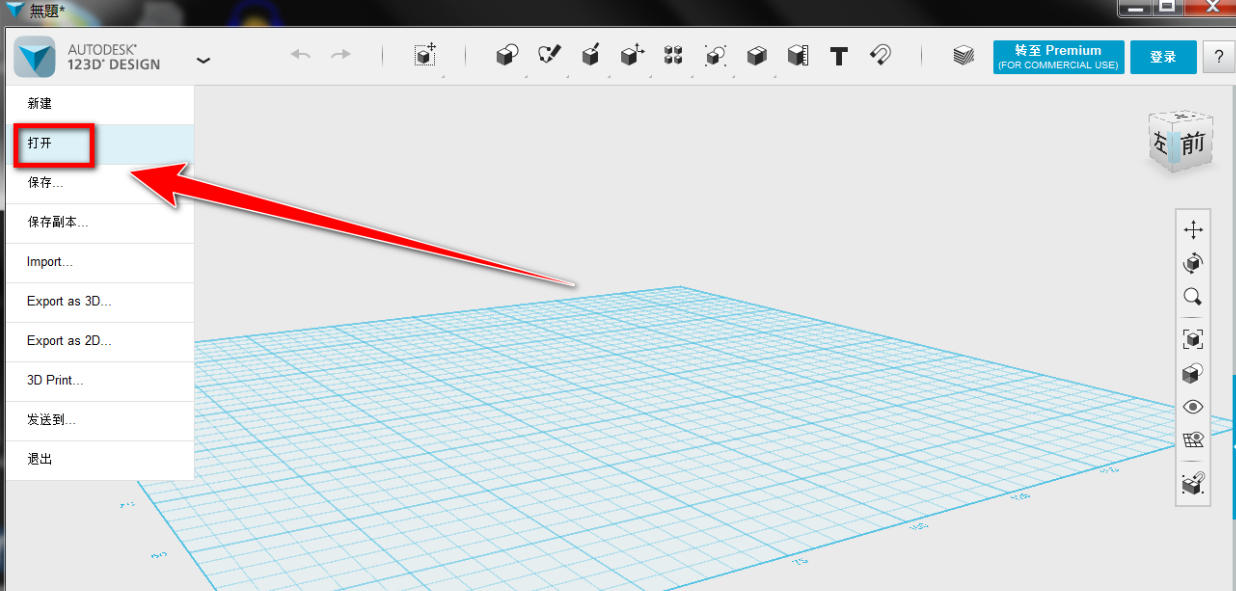1236x591 pixels.
Task: Open the Materials layers icon
Action: (963, 56)
